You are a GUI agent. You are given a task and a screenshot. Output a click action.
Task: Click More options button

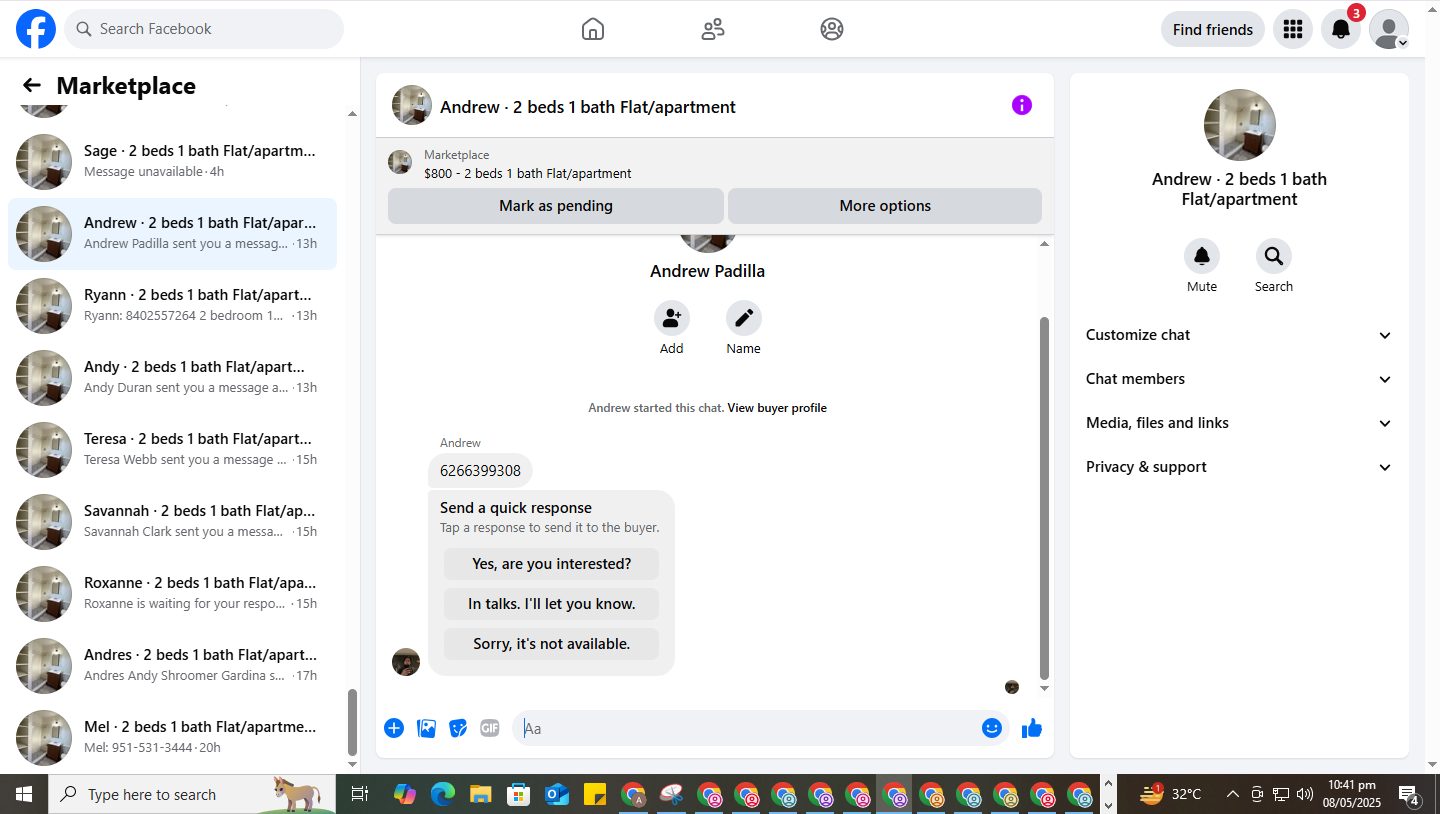[x=885, y=206]
